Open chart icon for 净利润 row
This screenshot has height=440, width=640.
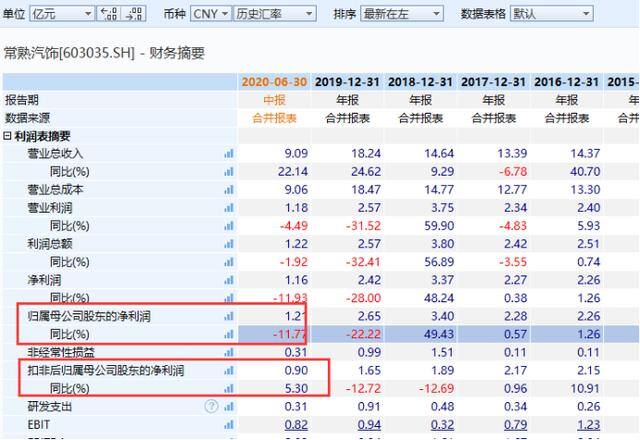[229, 280]
